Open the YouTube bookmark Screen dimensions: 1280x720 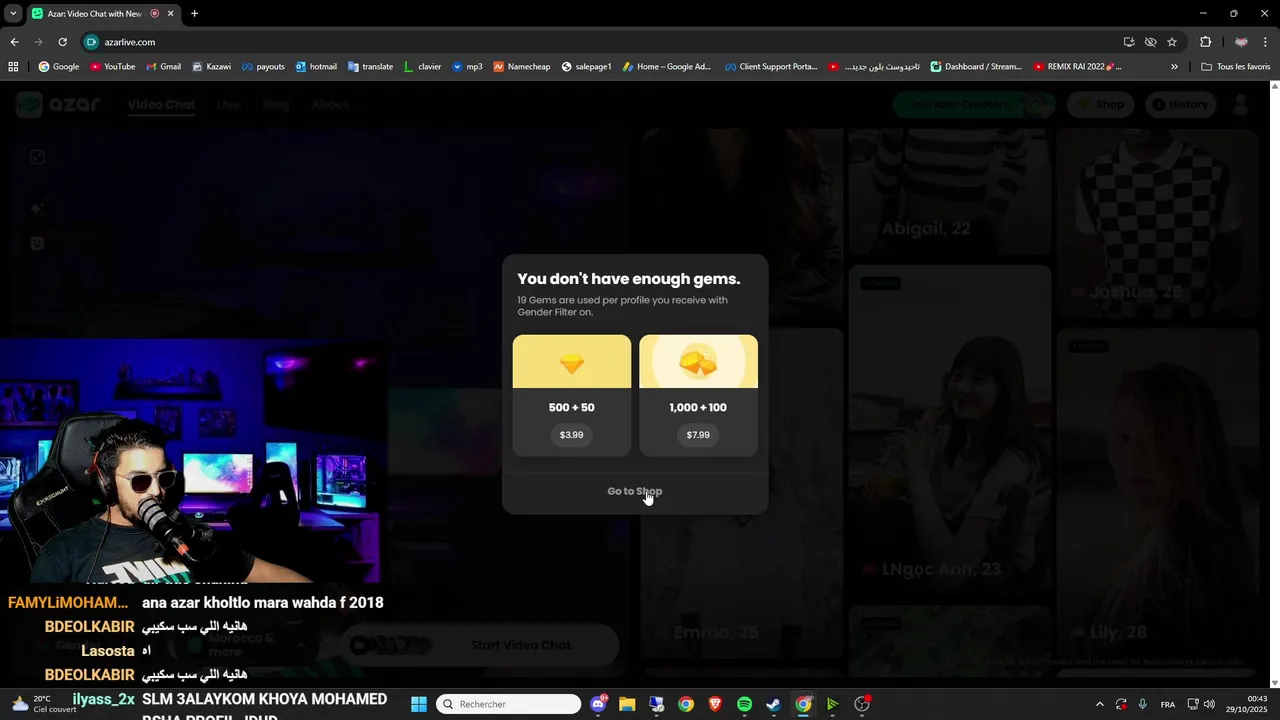pyautogui.click(x=112, y=67)
